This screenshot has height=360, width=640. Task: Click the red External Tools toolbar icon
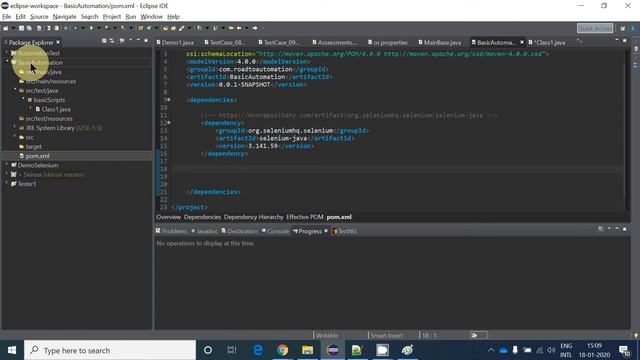[x=123, y=28]
